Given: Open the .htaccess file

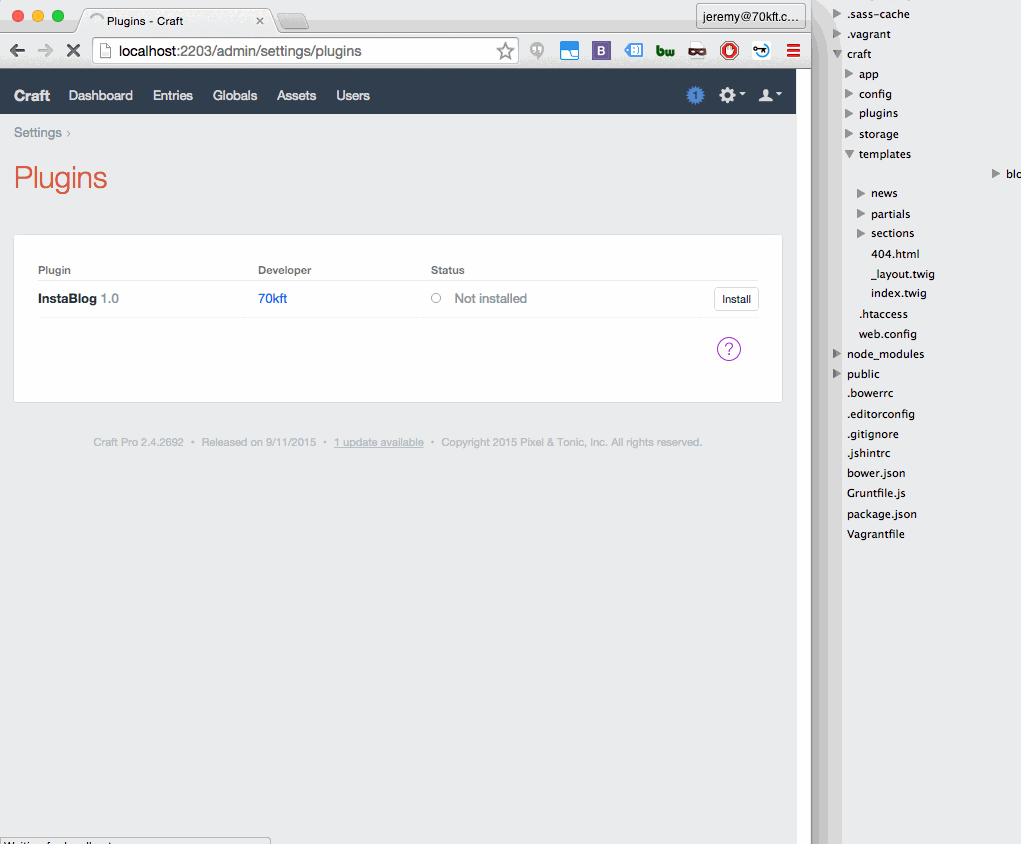Looking at the screenshot, I should point(883,314).
